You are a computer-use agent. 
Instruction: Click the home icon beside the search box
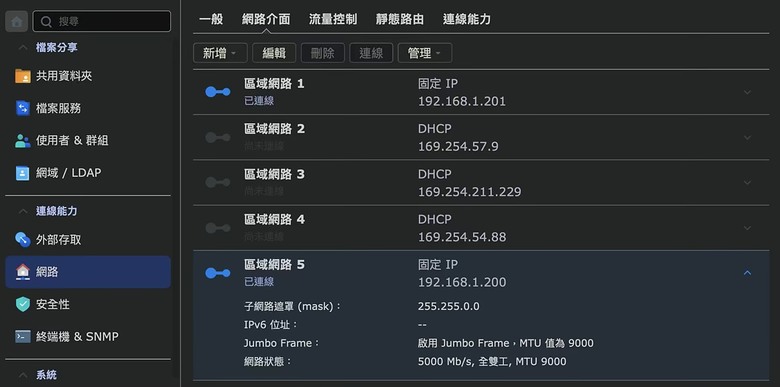click(16, 21)
